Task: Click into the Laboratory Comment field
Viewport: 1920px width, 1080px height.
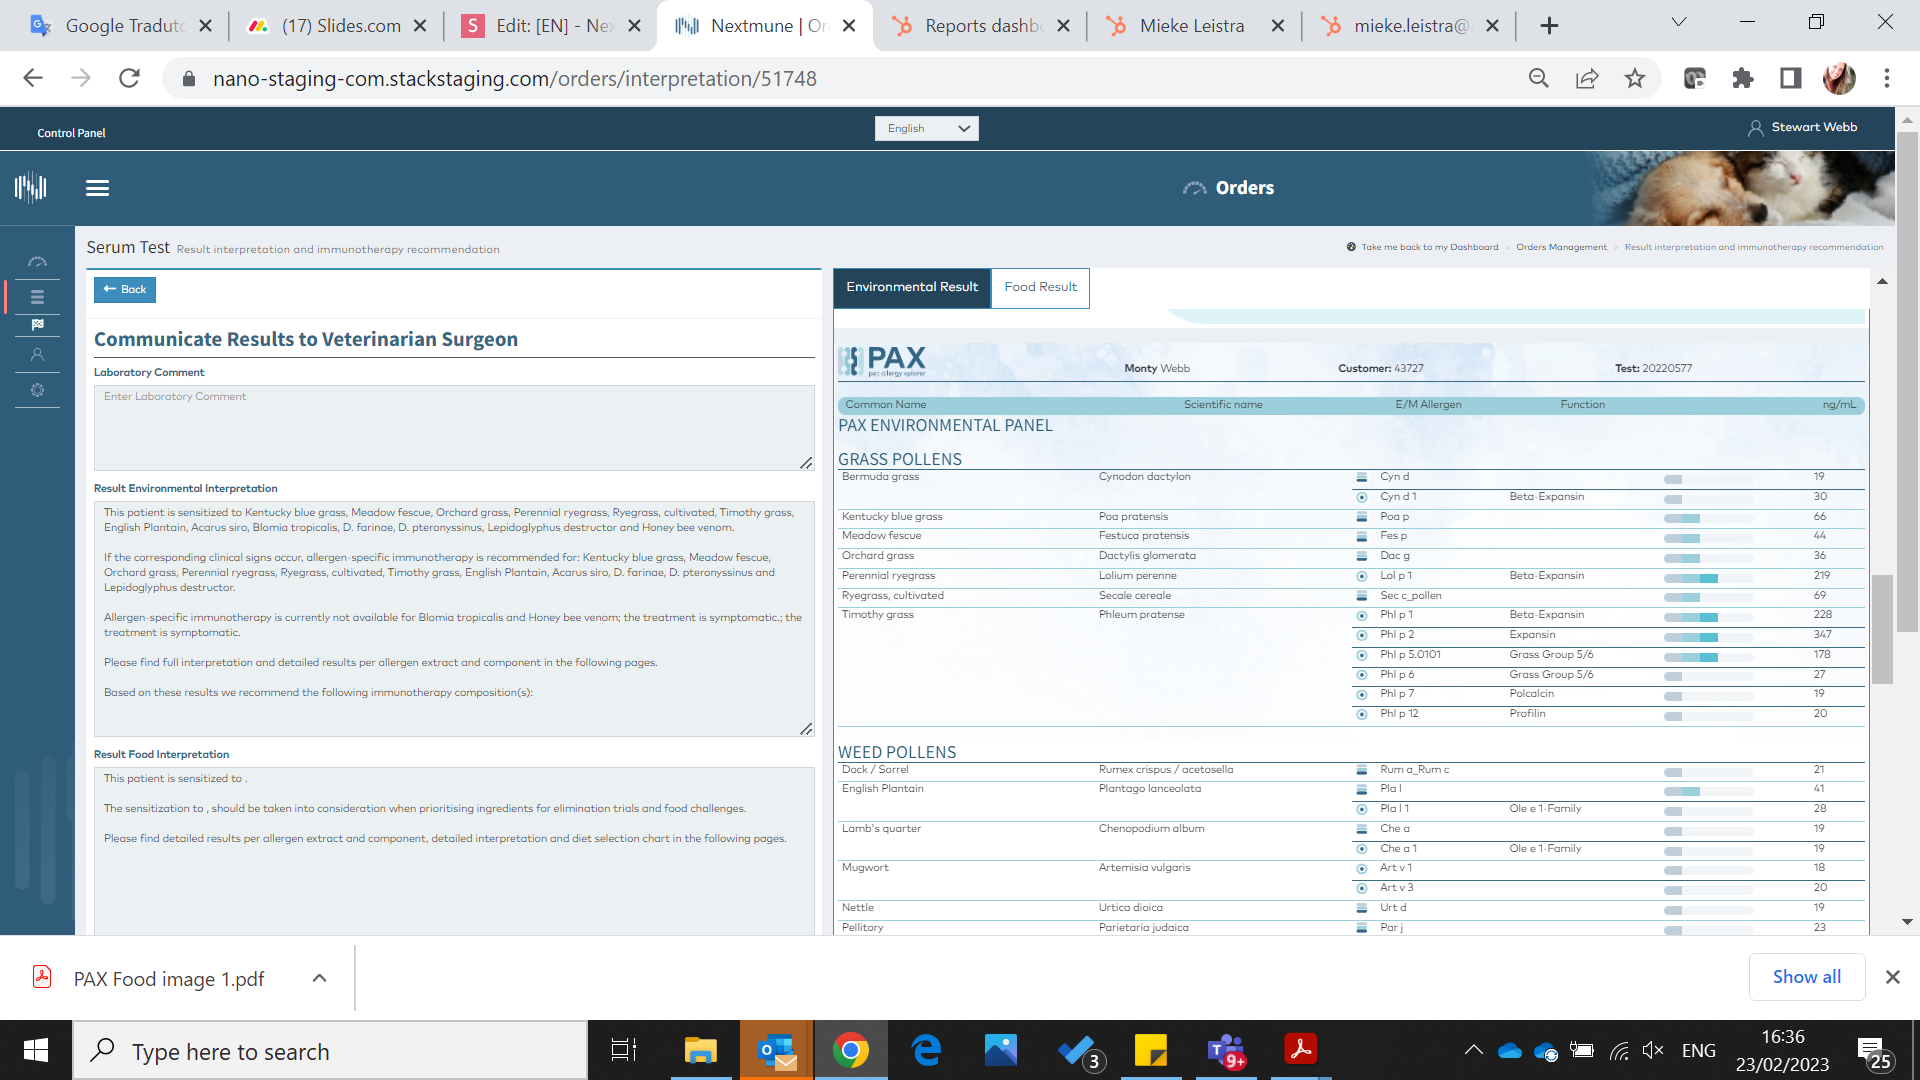Action: pyautogui.click(x=454, y=428)
